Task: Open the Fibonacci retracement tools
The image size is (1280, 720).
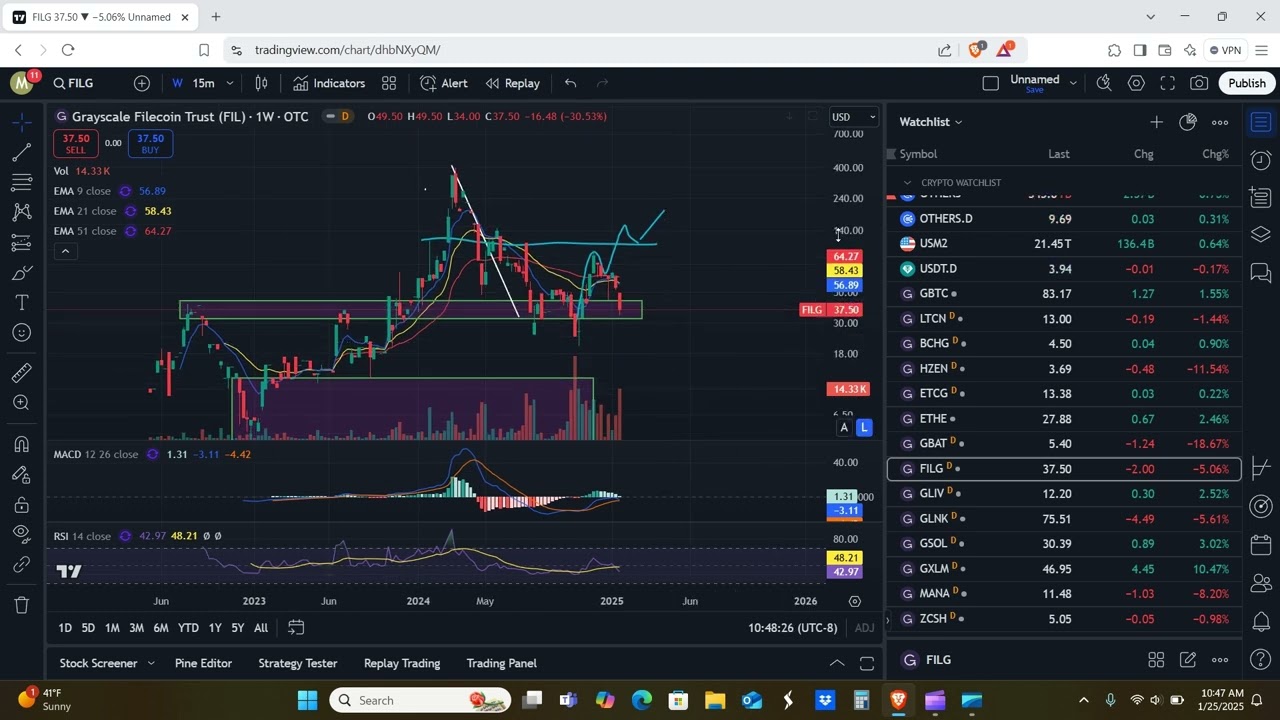Action: coord(21,182)
